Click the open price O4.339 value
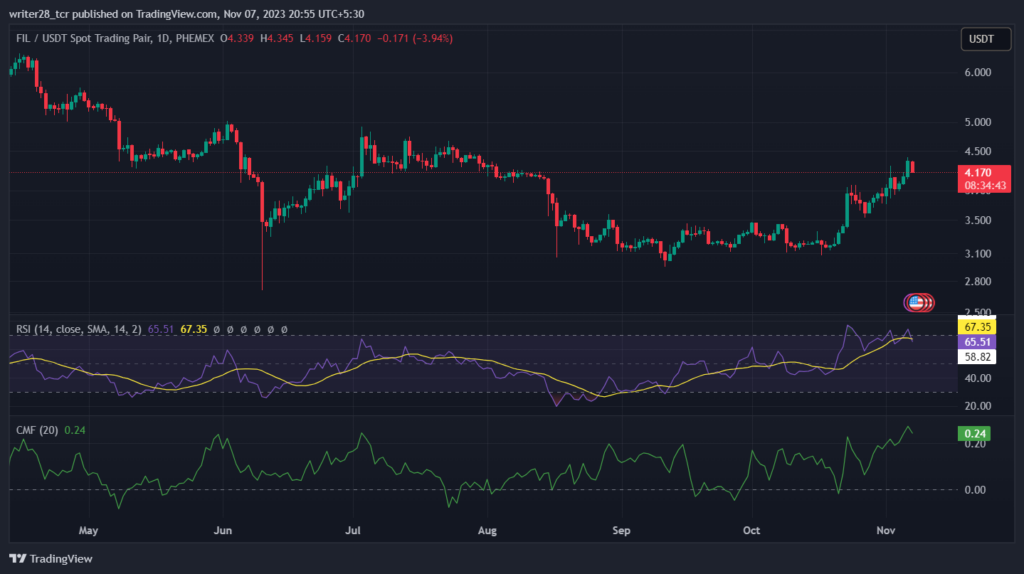Screen dimensions: 1024x574 (236, 39)
